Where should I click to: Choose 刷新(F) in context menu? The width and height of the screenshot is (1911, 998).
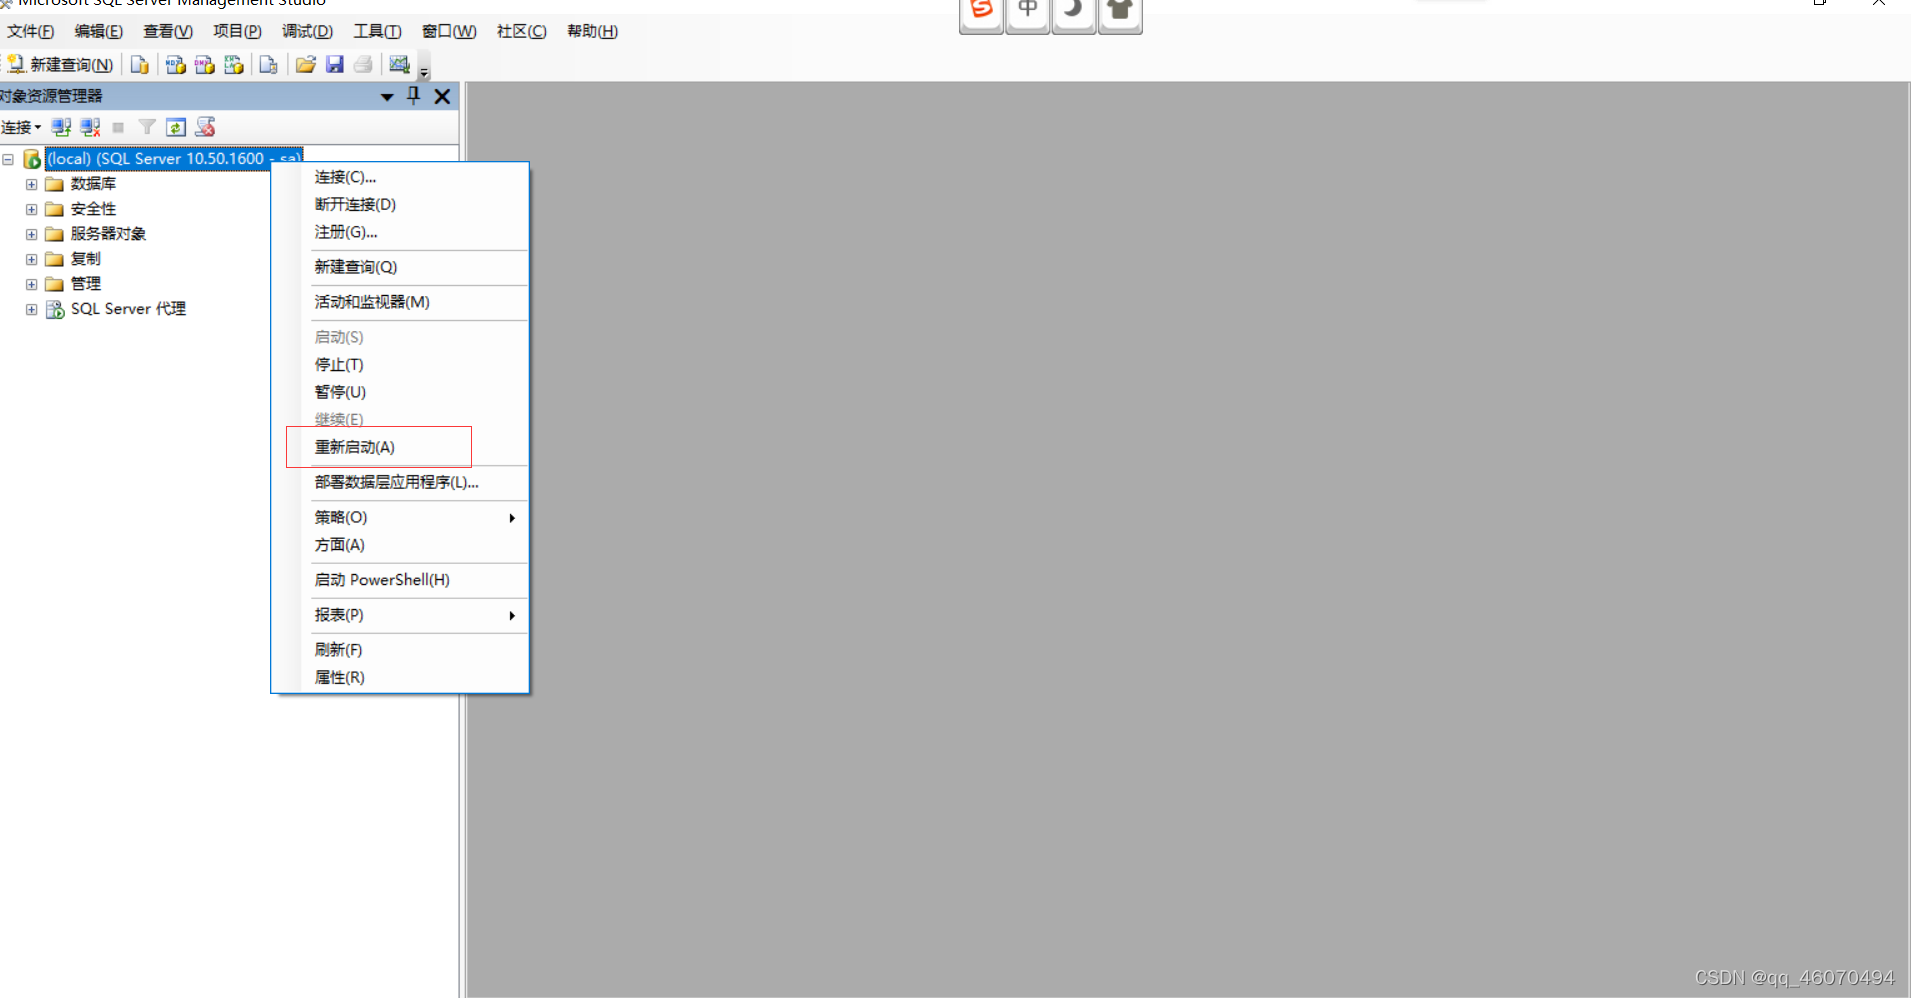click(400, 650)
